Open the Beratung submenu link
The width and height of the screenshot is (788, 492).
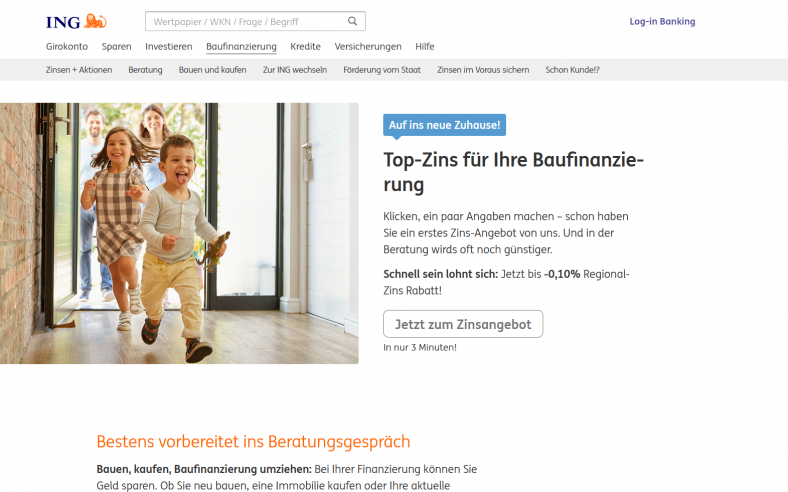[146, 70]
